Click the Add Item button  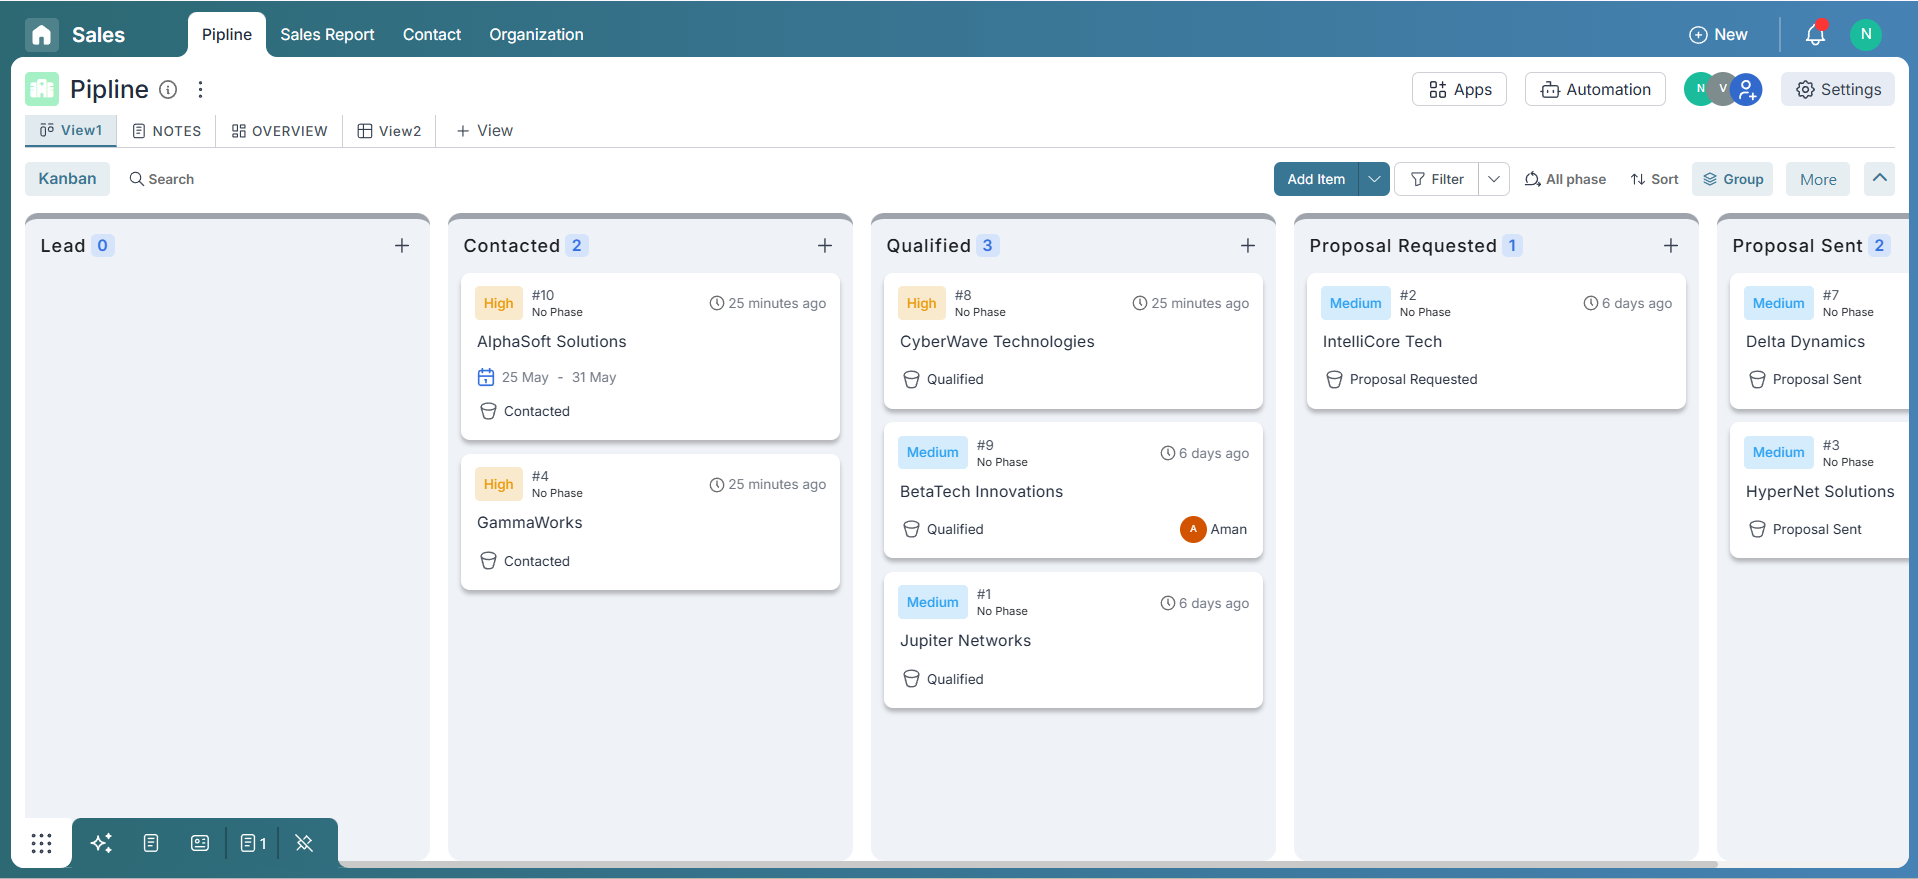tap(1316, 179)
